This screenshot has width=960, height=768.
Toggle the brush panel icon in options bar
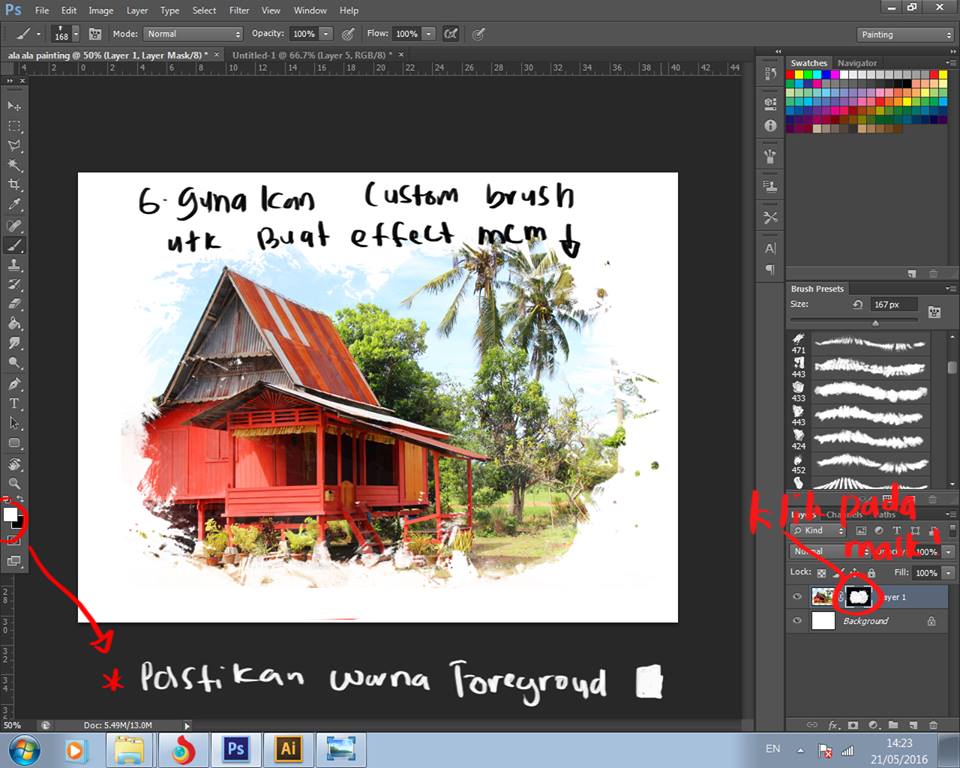95,34
